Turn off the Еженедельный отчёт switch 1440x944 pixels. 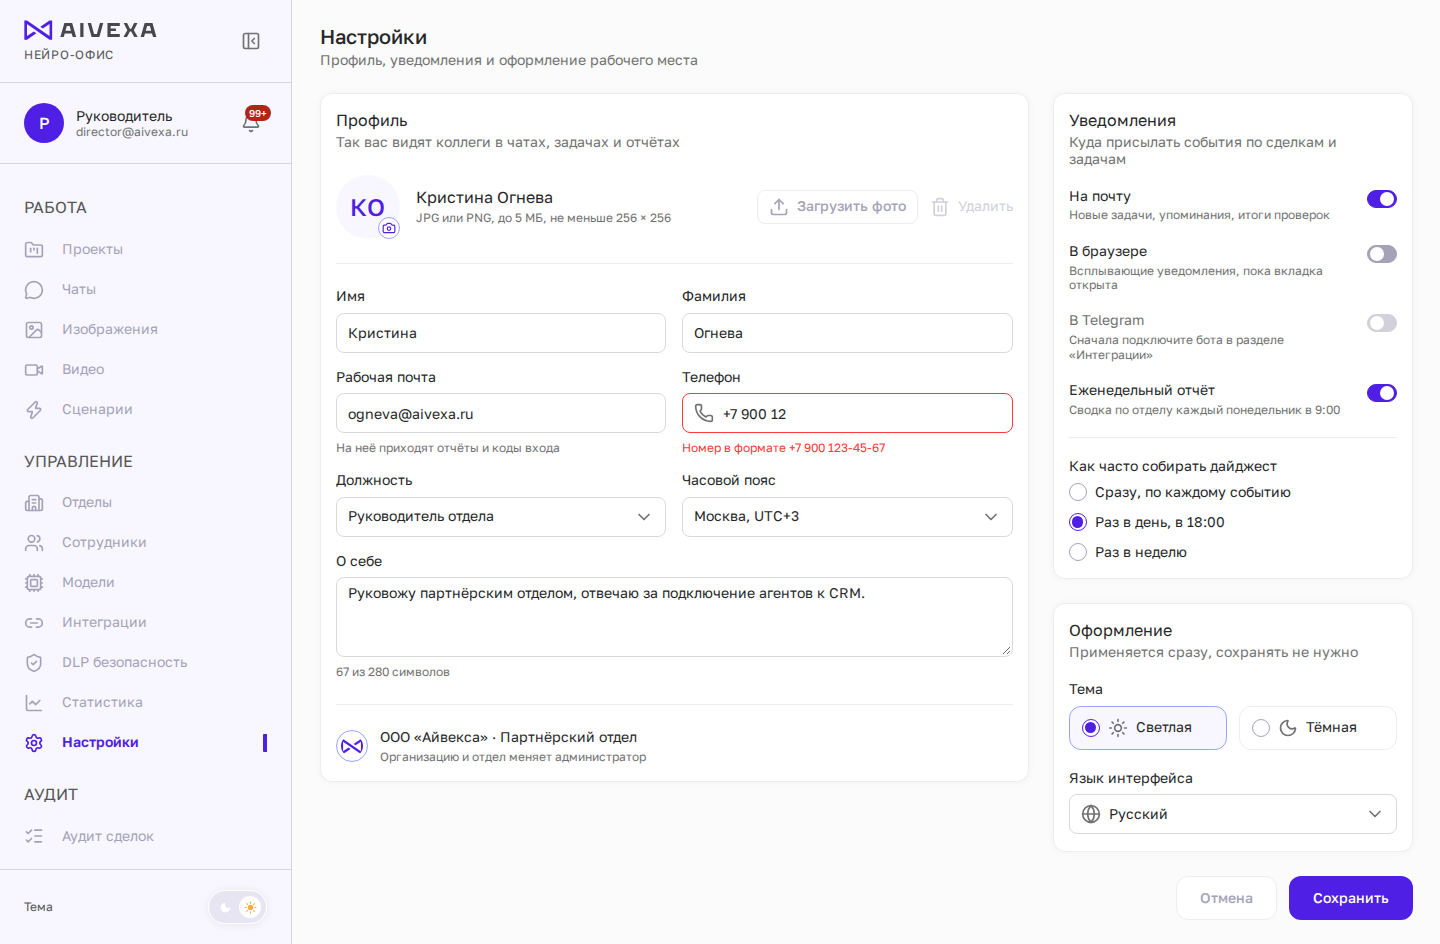pyautogui.click(x=1382, y=393)
